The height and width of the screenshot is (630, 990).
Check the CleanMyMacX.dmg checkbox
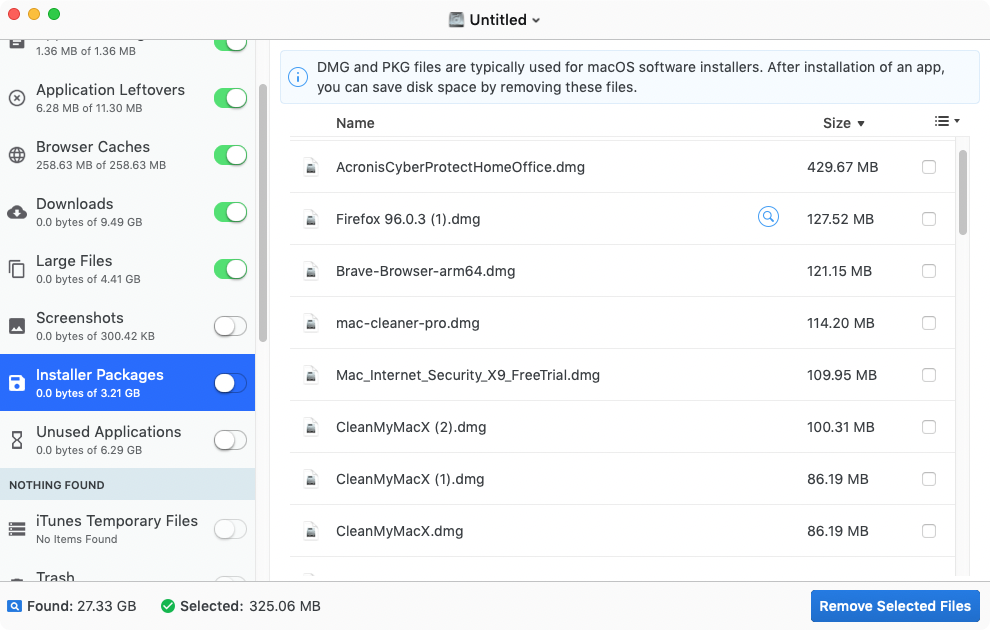[929, 532]
